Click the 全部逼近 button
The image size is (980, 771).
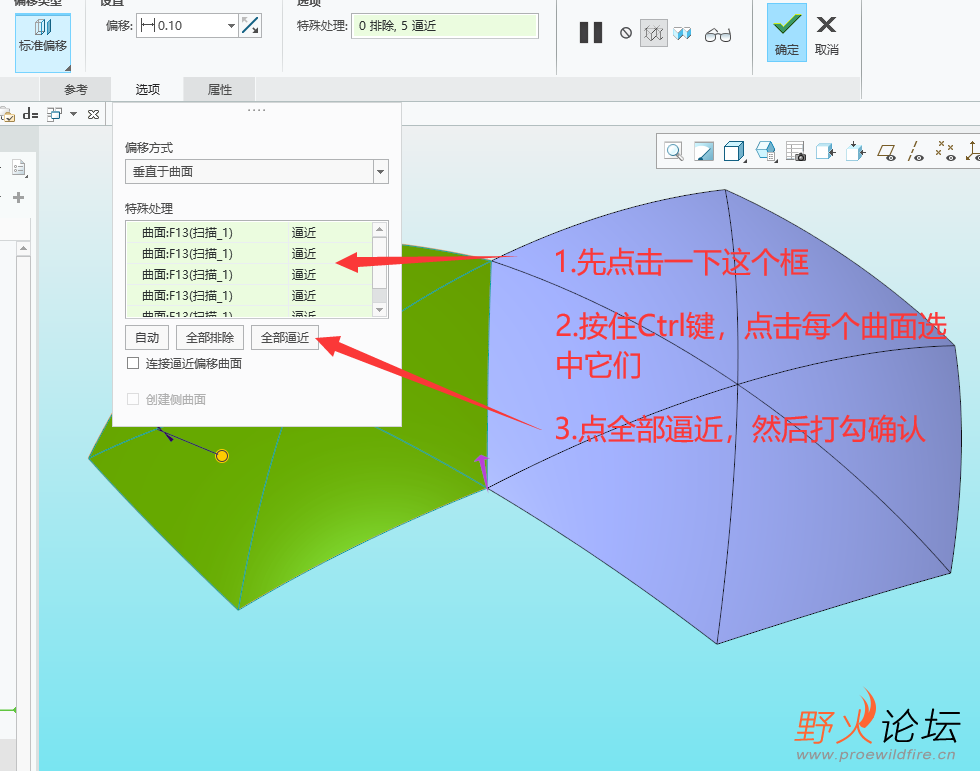coord(285,338)
